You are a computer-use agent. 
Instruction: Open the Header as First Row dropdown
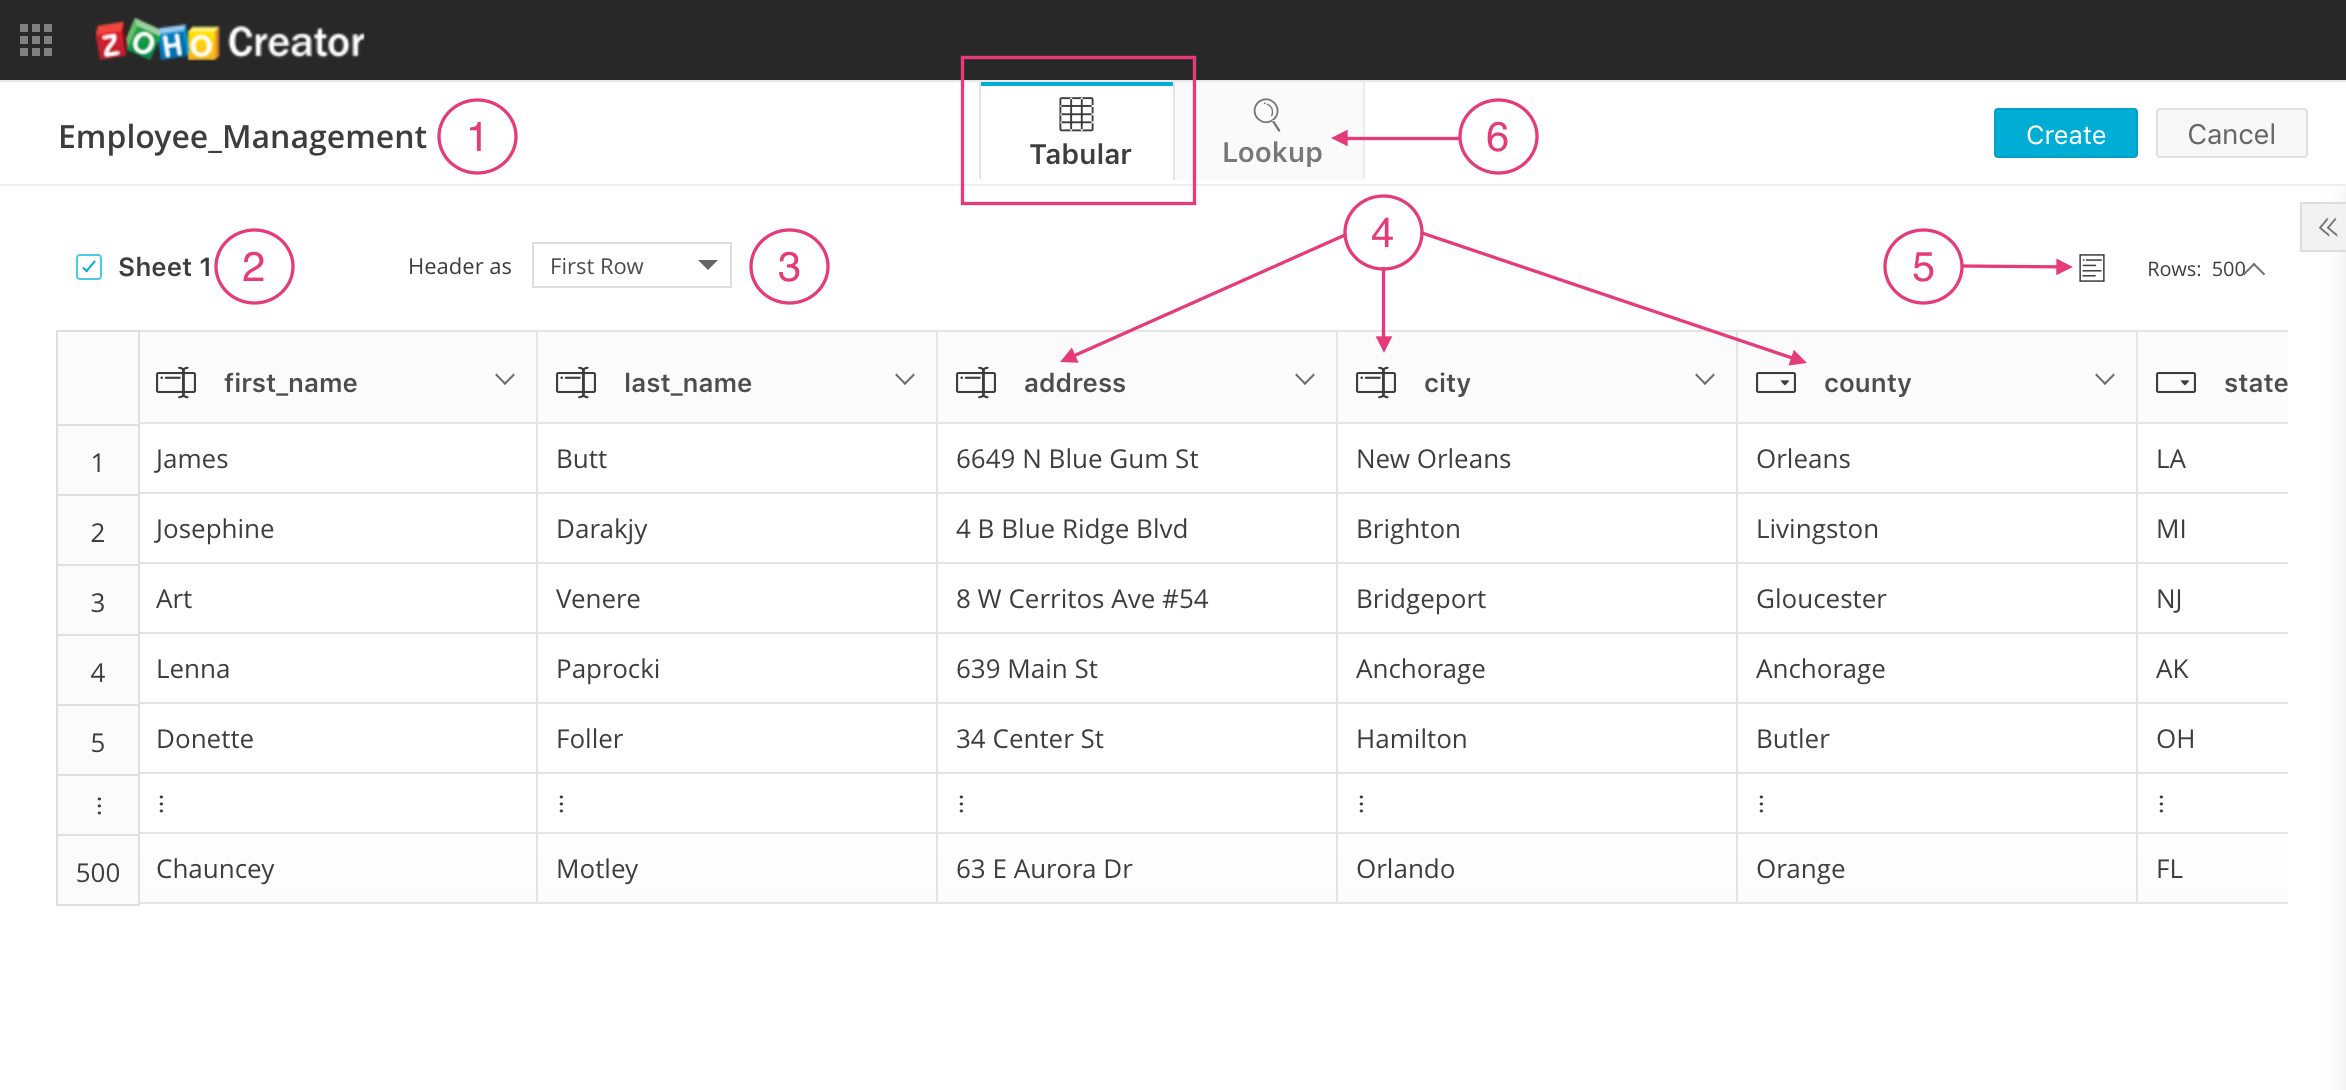(x=631, y=266)
